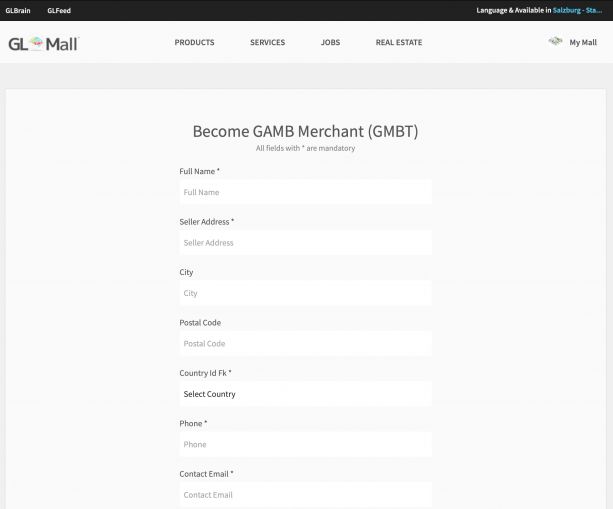The image size is (613, 509).
Task: Click into the Postal Code field
Action: [x=305, y=343]
